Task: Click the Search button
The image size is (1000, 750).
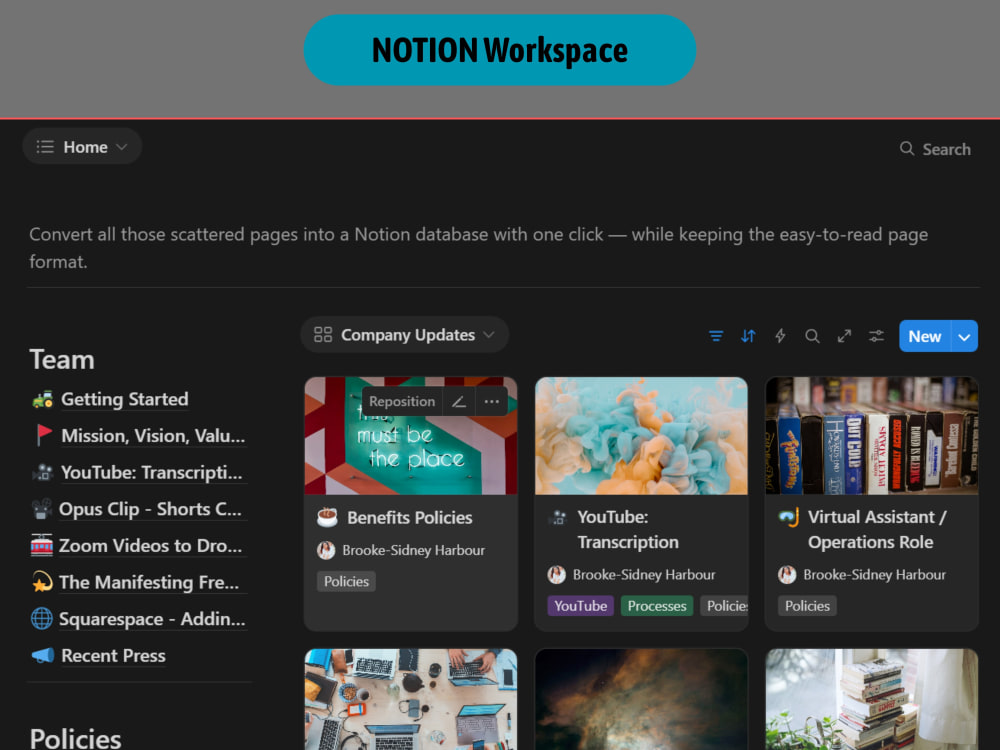Action: (x=935, y=149)
